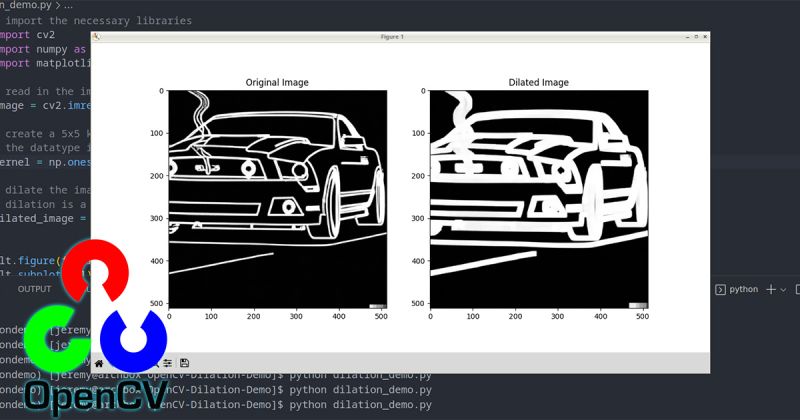
Task: Click the 'np.ones' kernel code line
Action: pyautogui.click(x=45, y=162)
